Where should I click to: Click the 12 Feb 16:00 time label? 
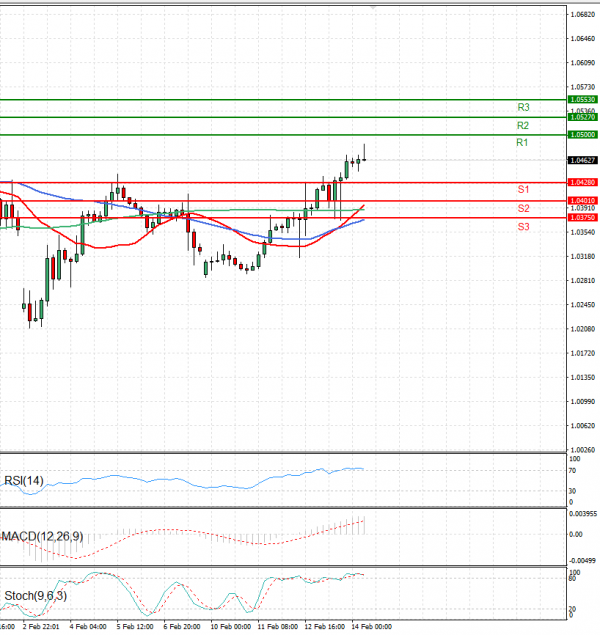point(324,626)
